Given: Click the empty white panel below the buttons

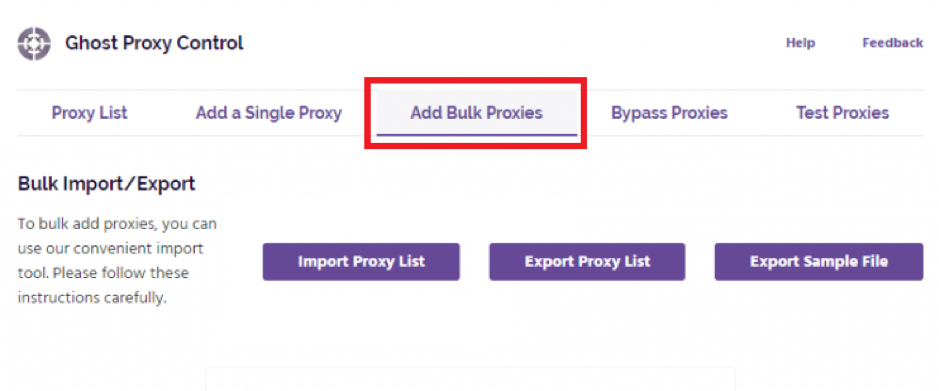Looking at the screenshot, I should pos(470,379).
